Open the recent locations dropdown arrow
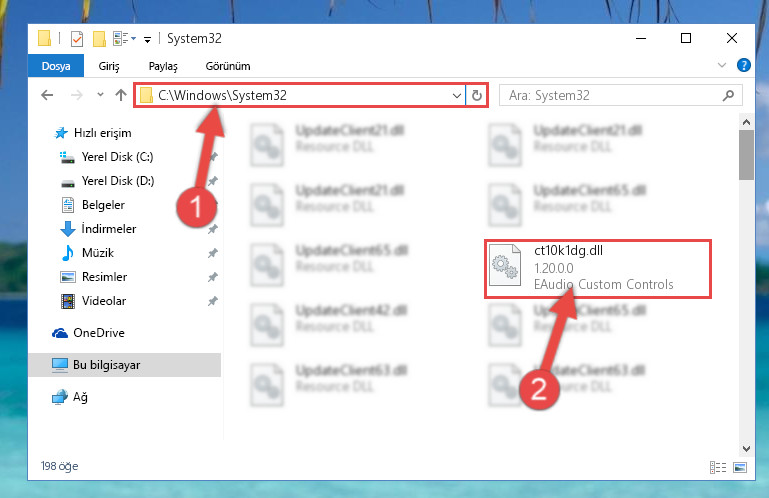 pyautogui.click(x=100, y=95)
